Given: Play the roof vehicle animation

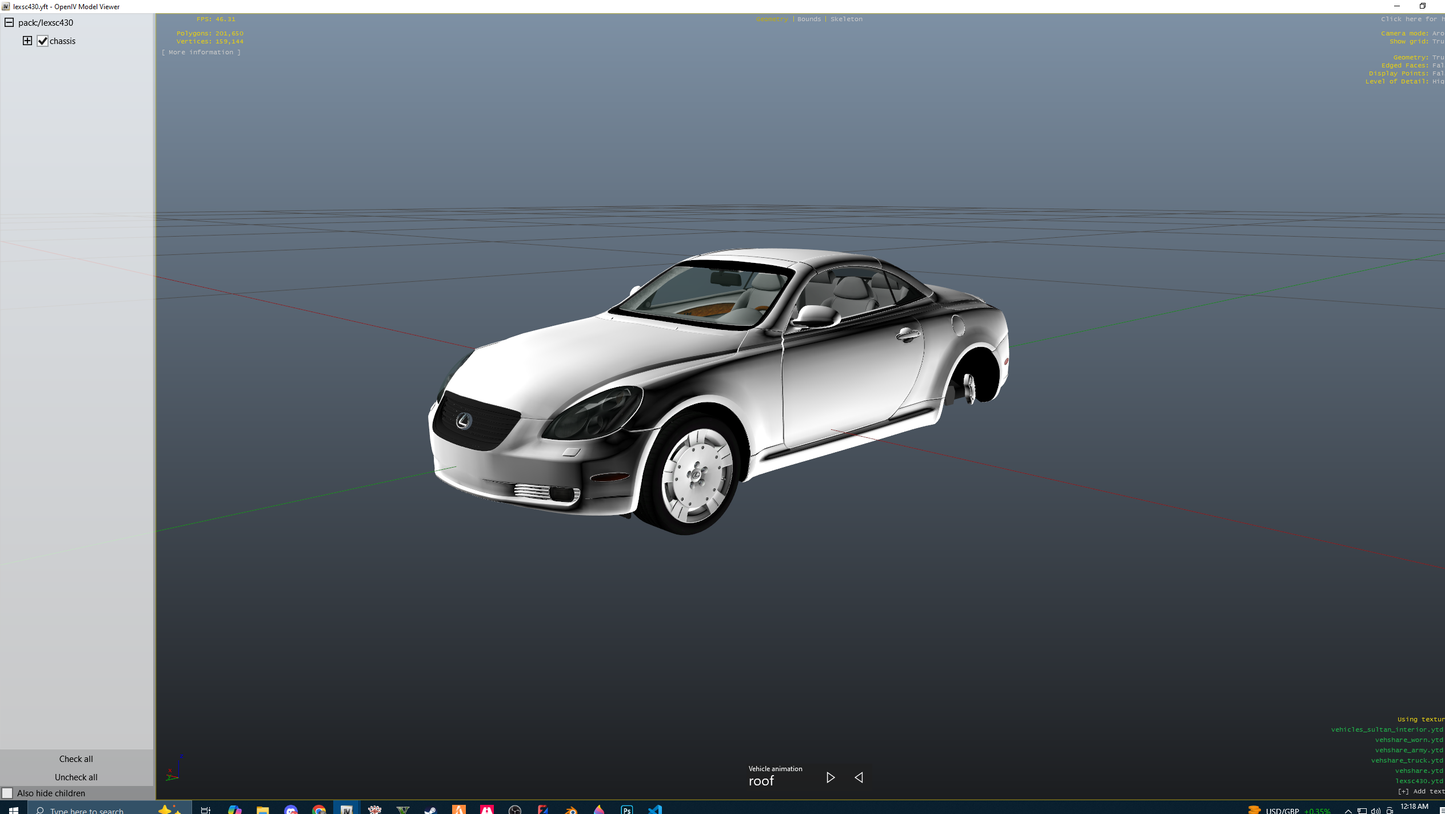Looking at the screenshot, I should 830,777.
